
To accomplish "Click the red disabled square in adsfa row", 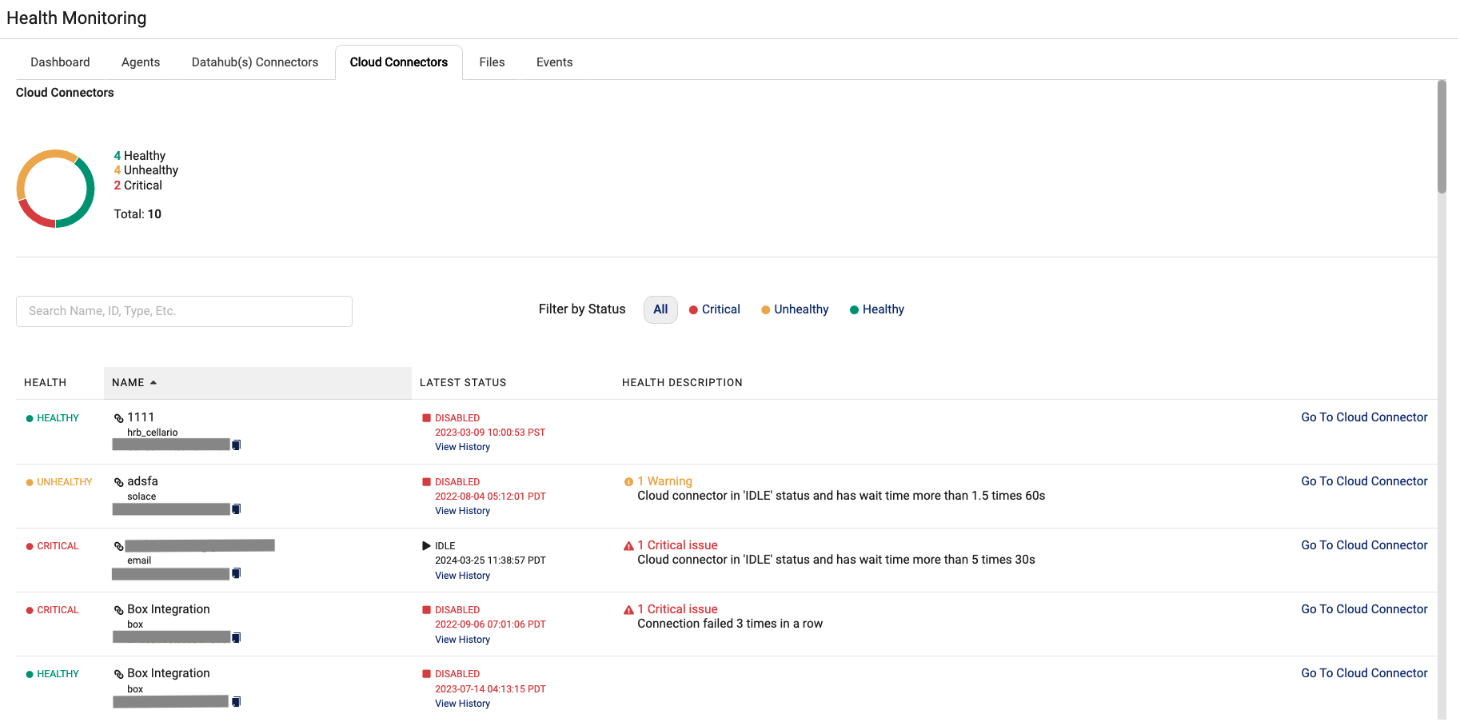I will [x=426, y=482].
